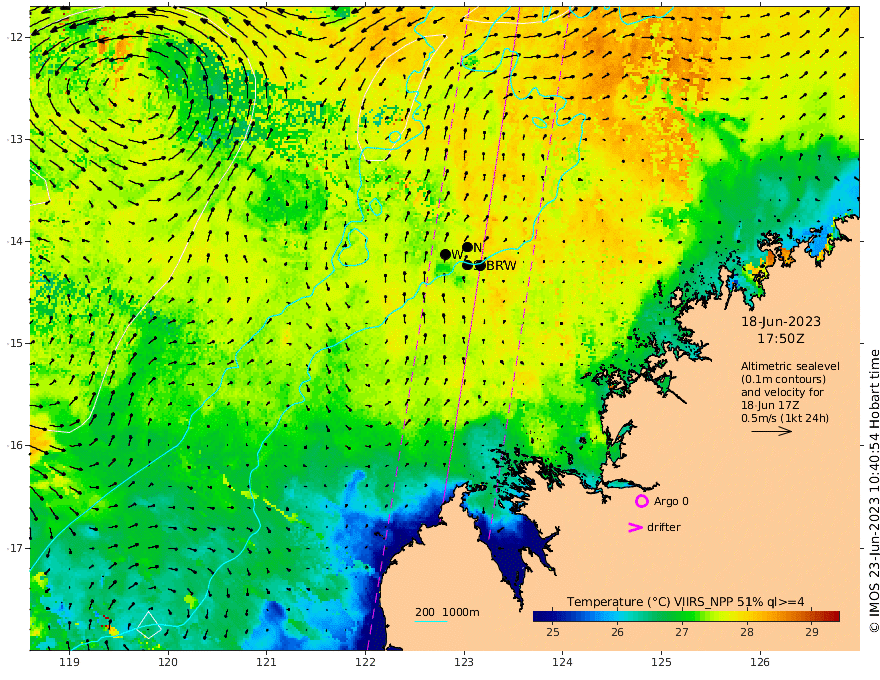Click the colorbar at 25 degrees
880x680 pixels.
coord(553,617)
